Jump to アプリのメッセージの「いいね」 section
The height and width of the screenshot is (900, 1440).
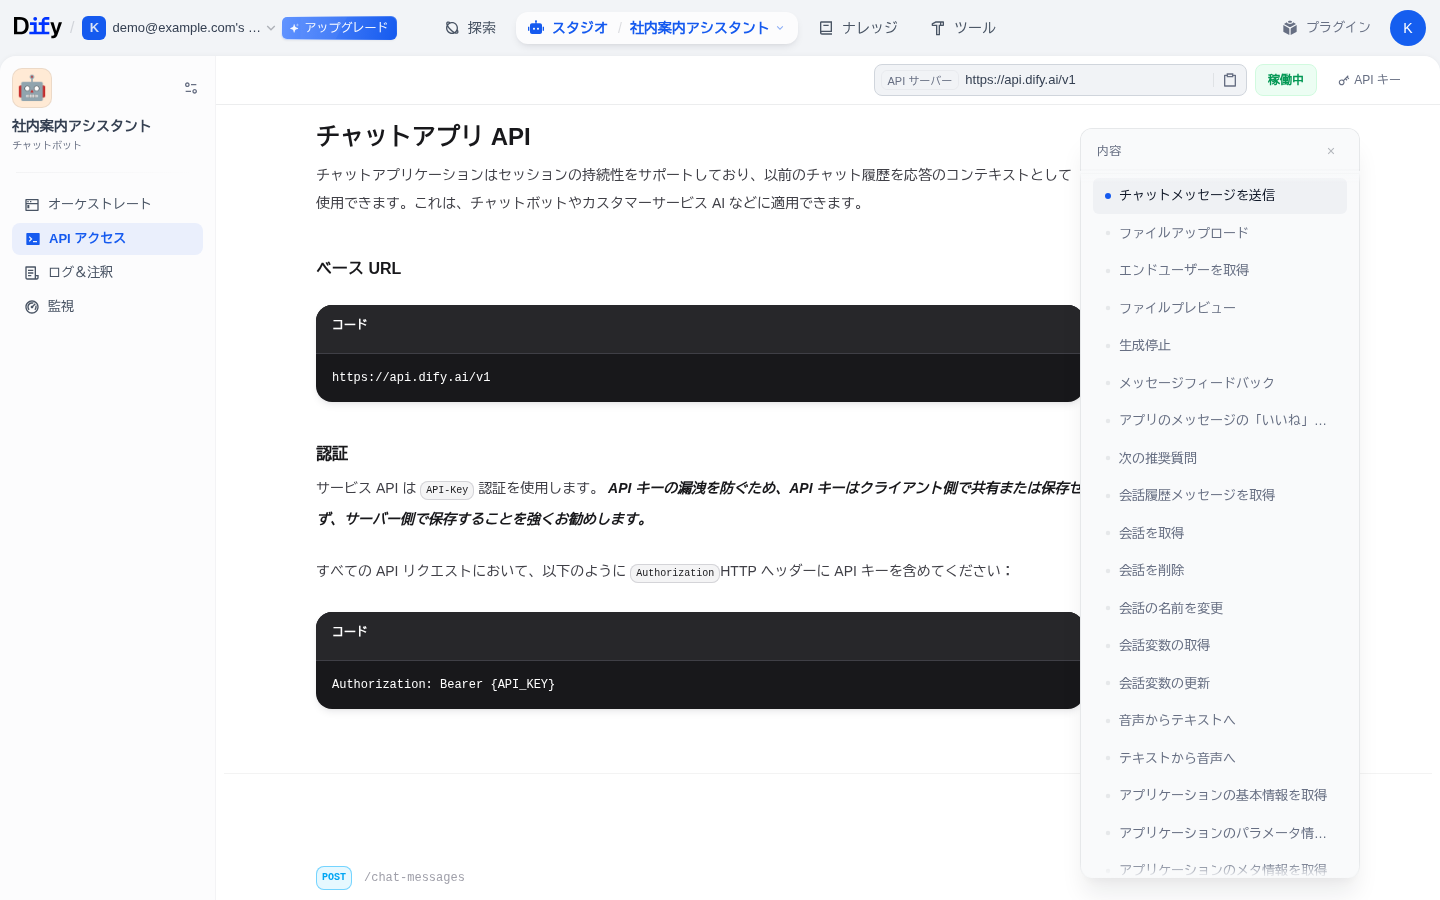click(x=1220, y=421)
